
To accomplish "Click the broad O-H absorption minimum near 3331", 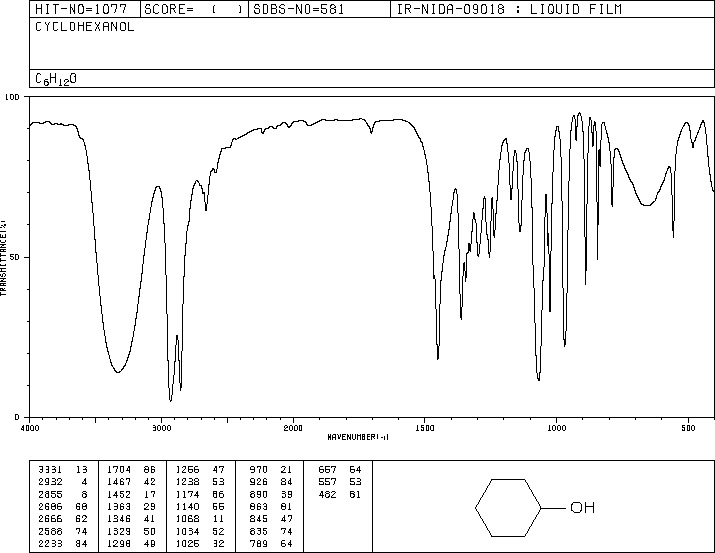I will point(118,372).
